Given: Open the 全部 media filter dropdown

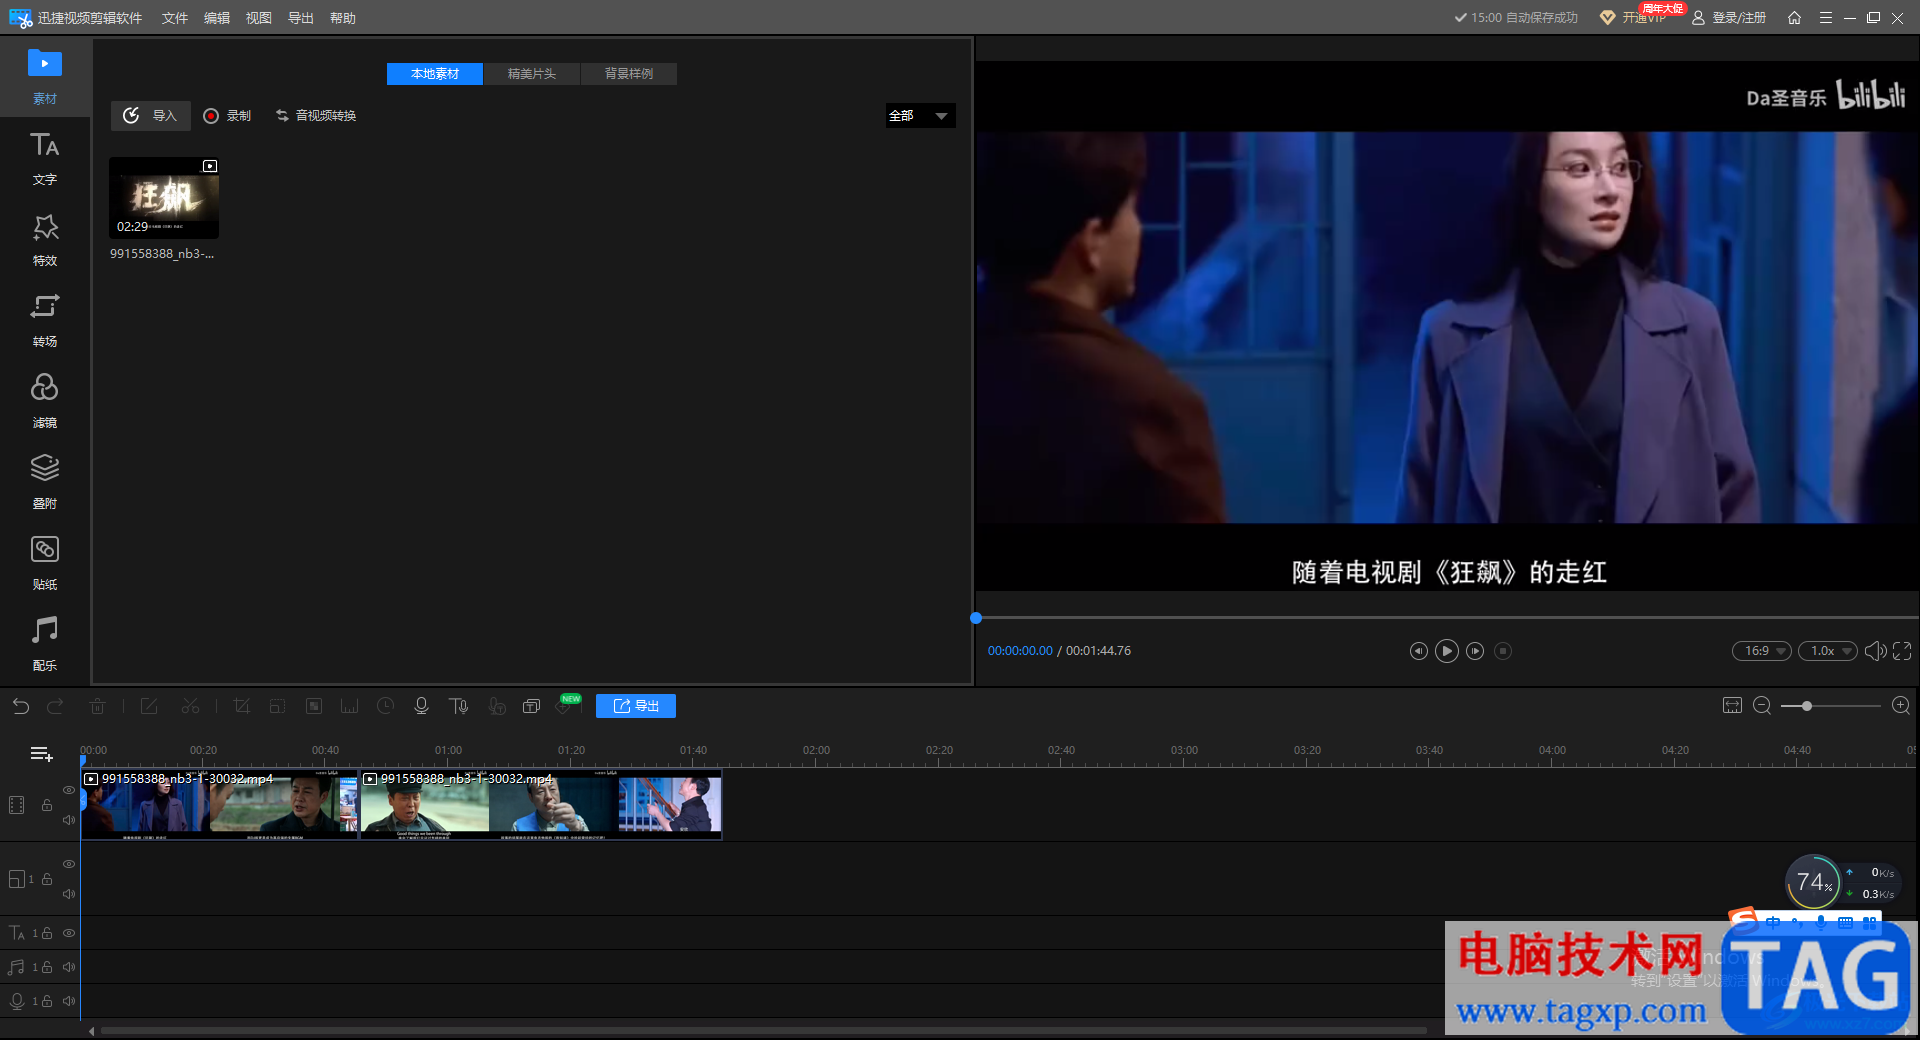Looking at the screenshot, I should 920,116.
